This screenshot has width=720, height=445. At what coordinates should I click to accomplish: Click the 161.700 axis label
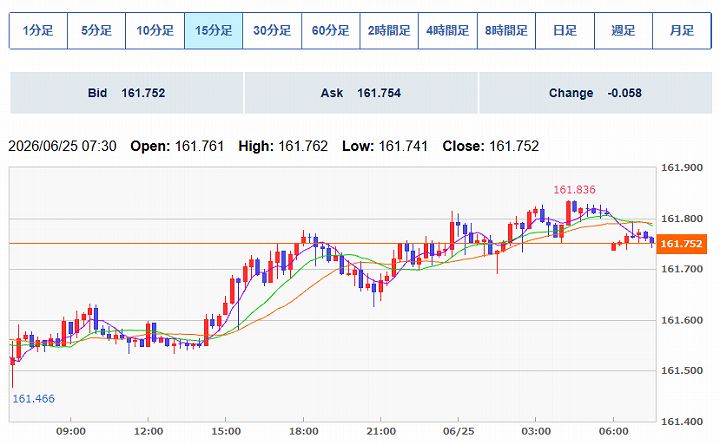[x=681, y=269]
